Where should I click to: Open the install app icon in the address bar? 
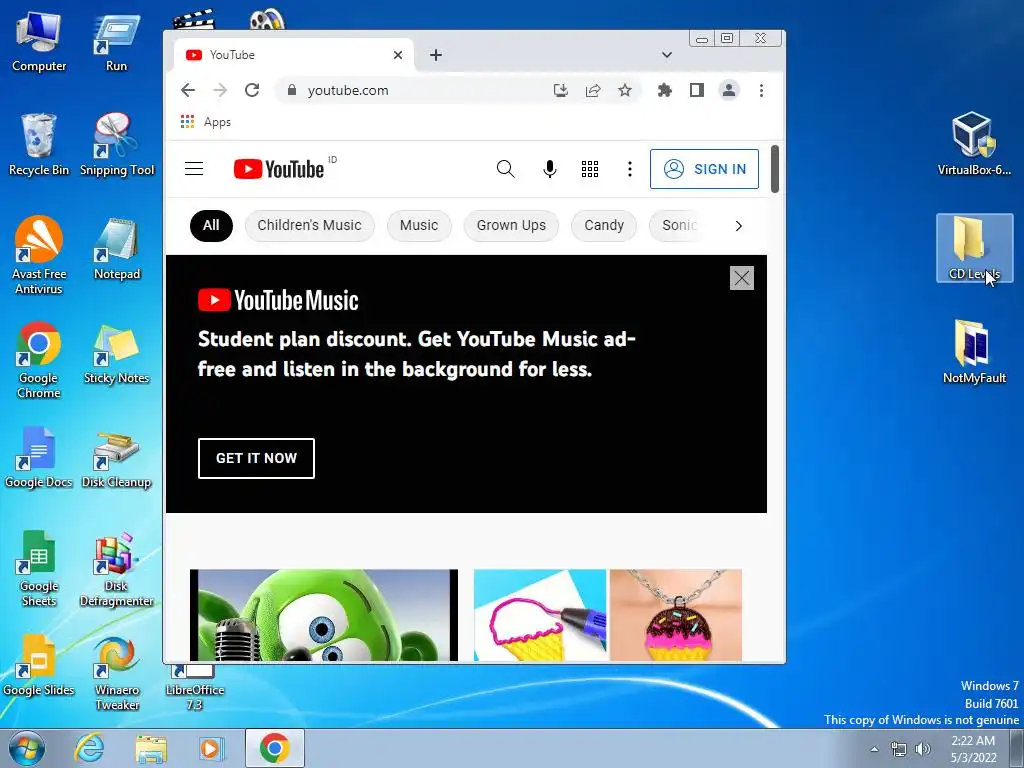click(x=560, y=90)
